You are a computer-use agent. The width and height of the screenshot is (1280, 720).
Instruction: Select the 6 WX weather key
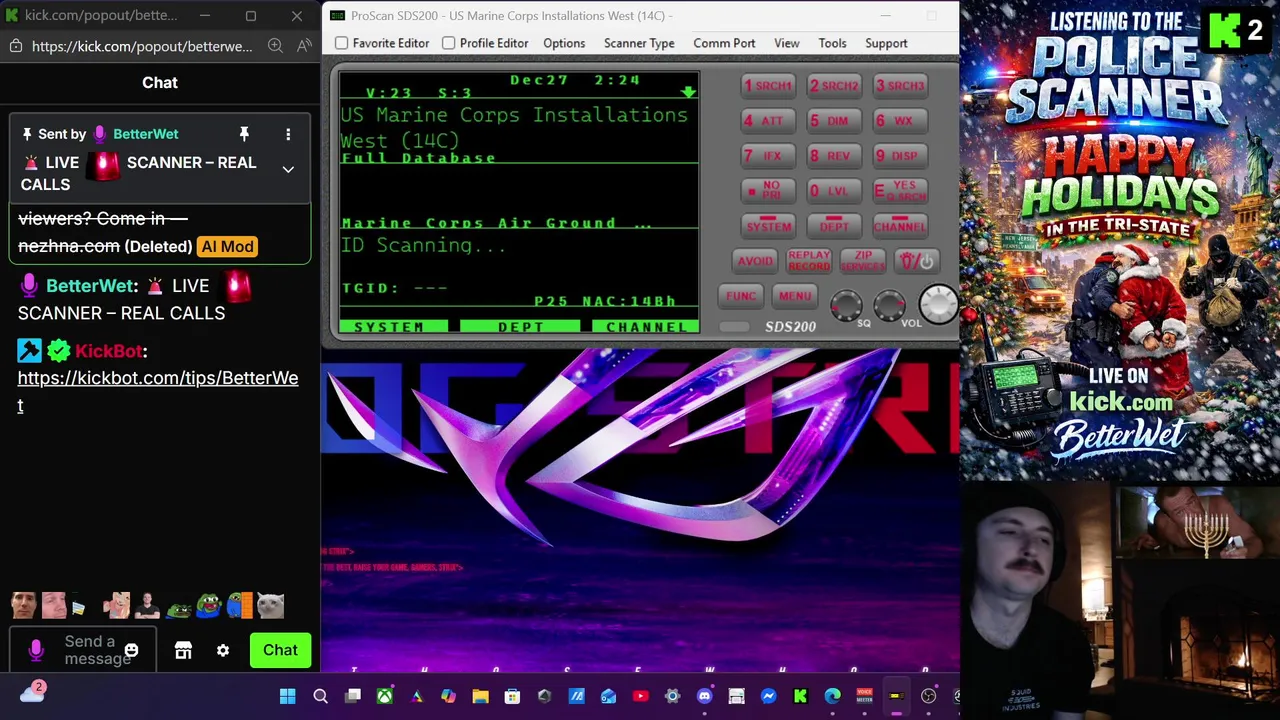coord(900,121)
